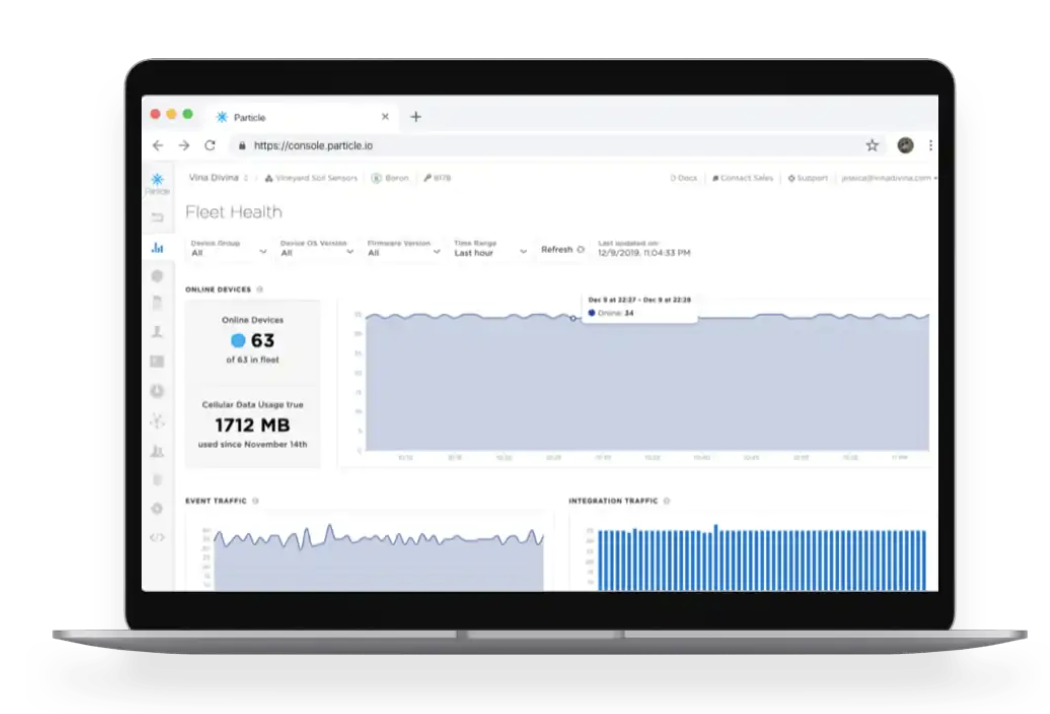Click the console.particle.io address bar
The width and height of the screenshot is (1050, 714).
tap(548, 145)
